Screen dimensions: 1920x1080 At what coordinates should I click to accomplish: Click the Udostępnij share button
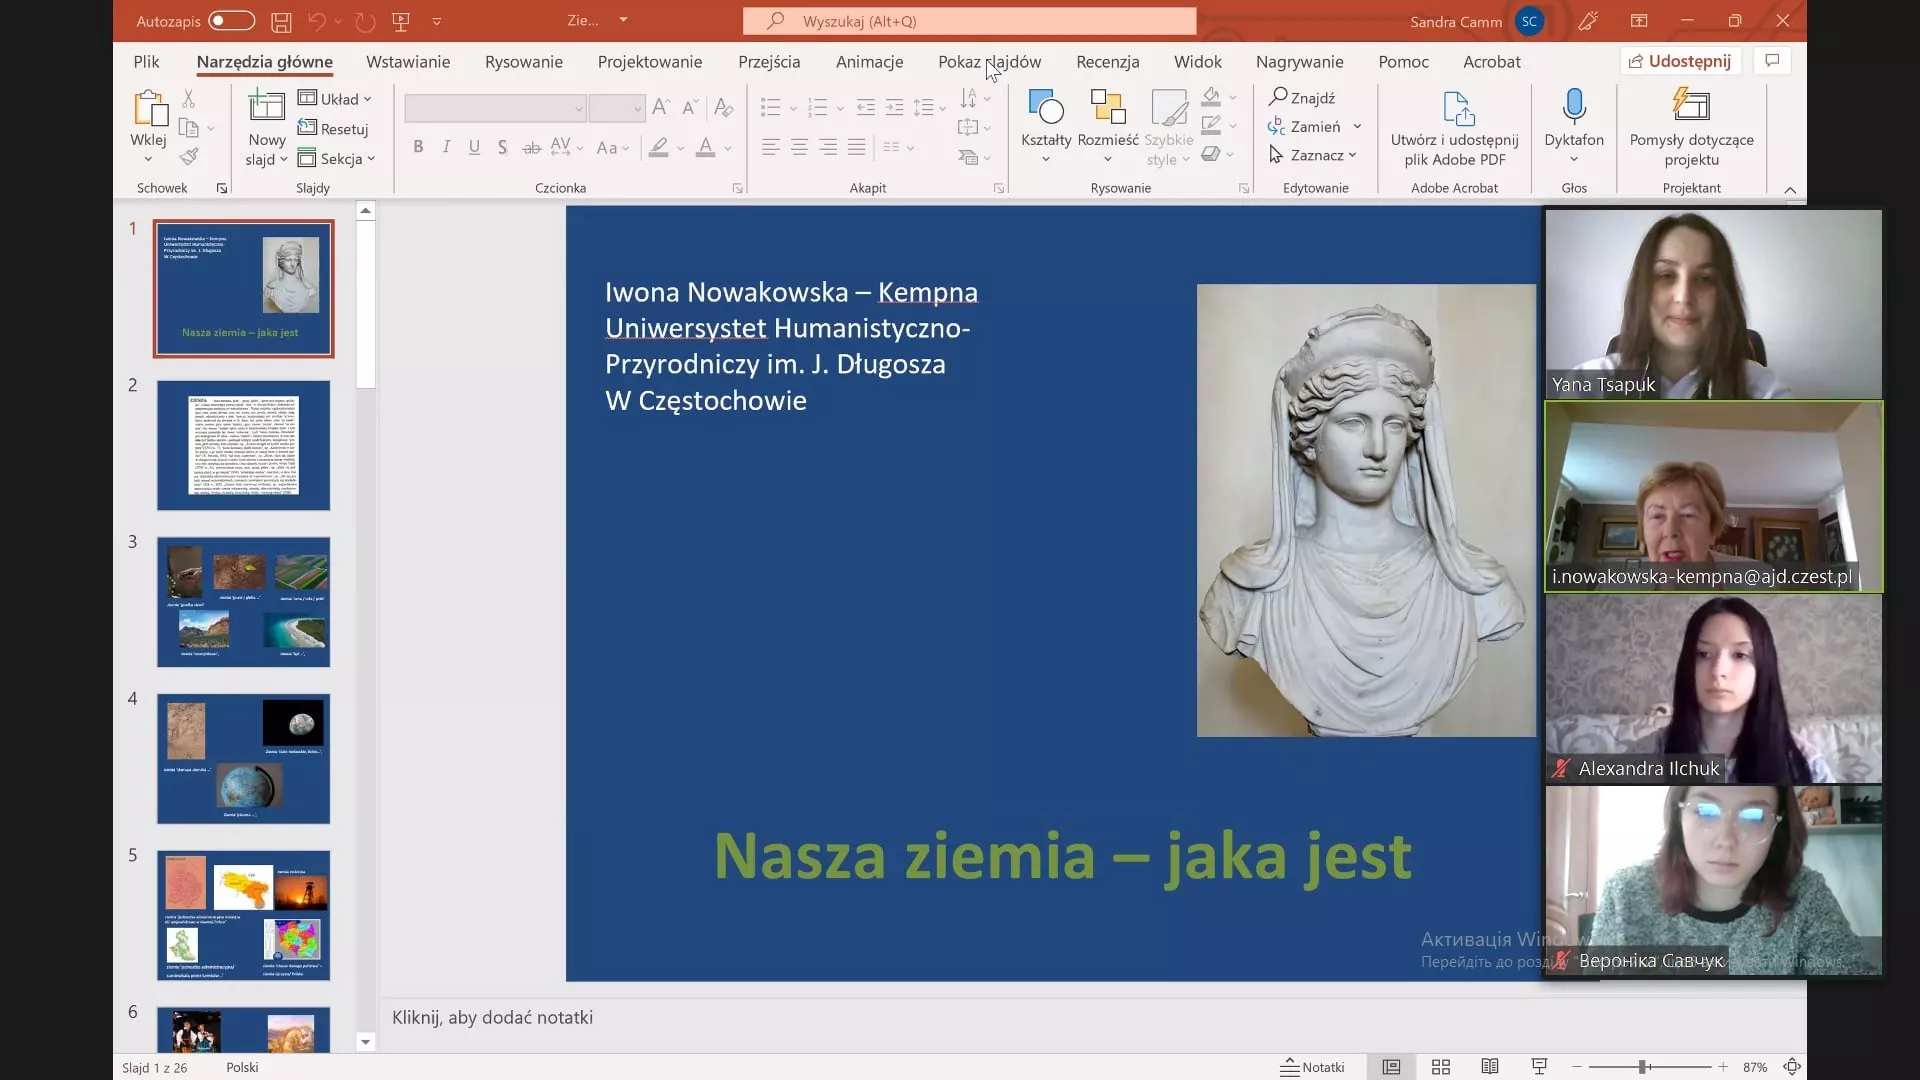click(1680, 61)
